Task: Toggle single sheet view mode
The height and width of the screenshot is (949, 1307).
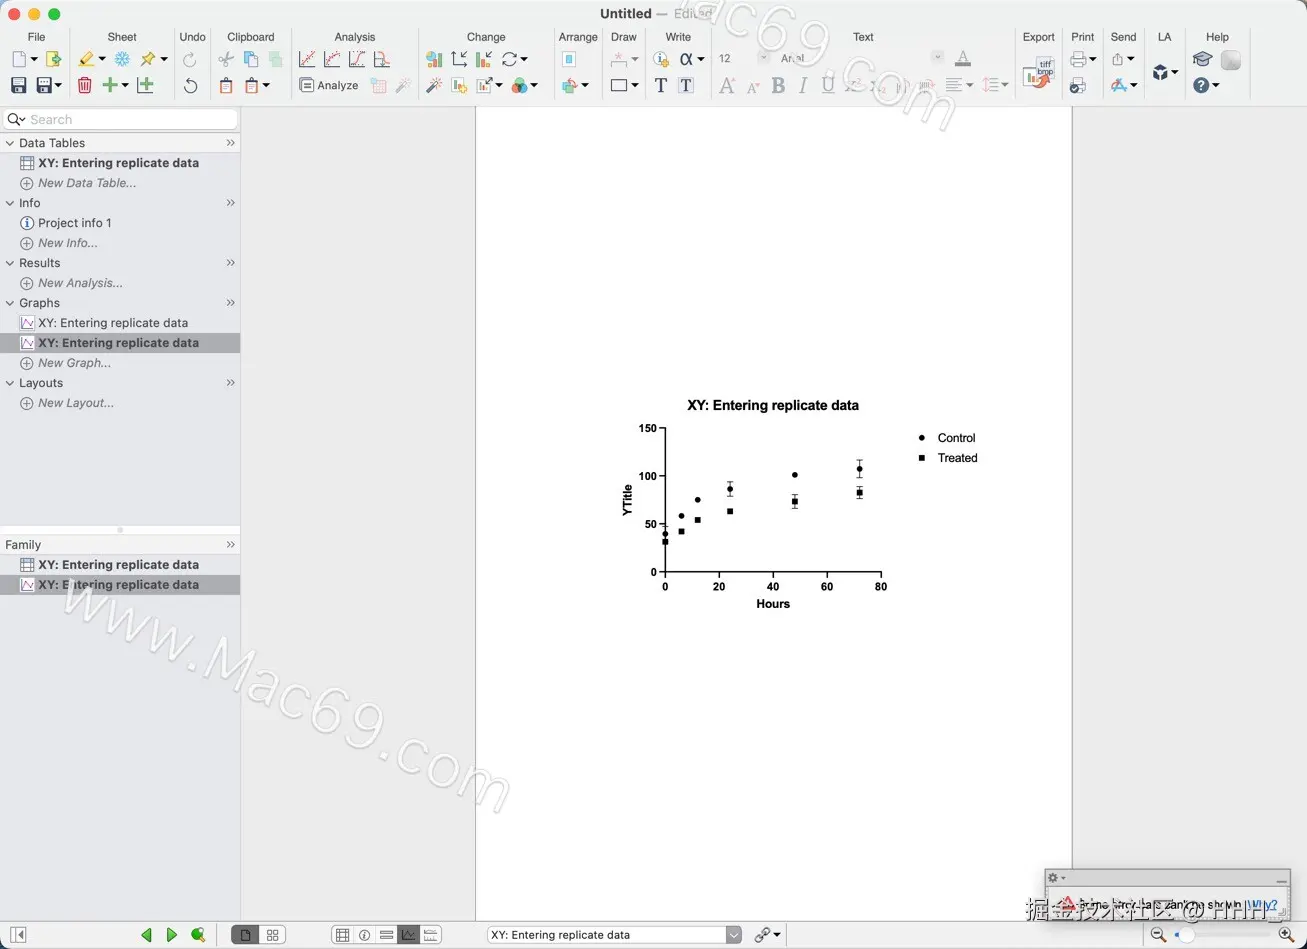Action: 245,935
